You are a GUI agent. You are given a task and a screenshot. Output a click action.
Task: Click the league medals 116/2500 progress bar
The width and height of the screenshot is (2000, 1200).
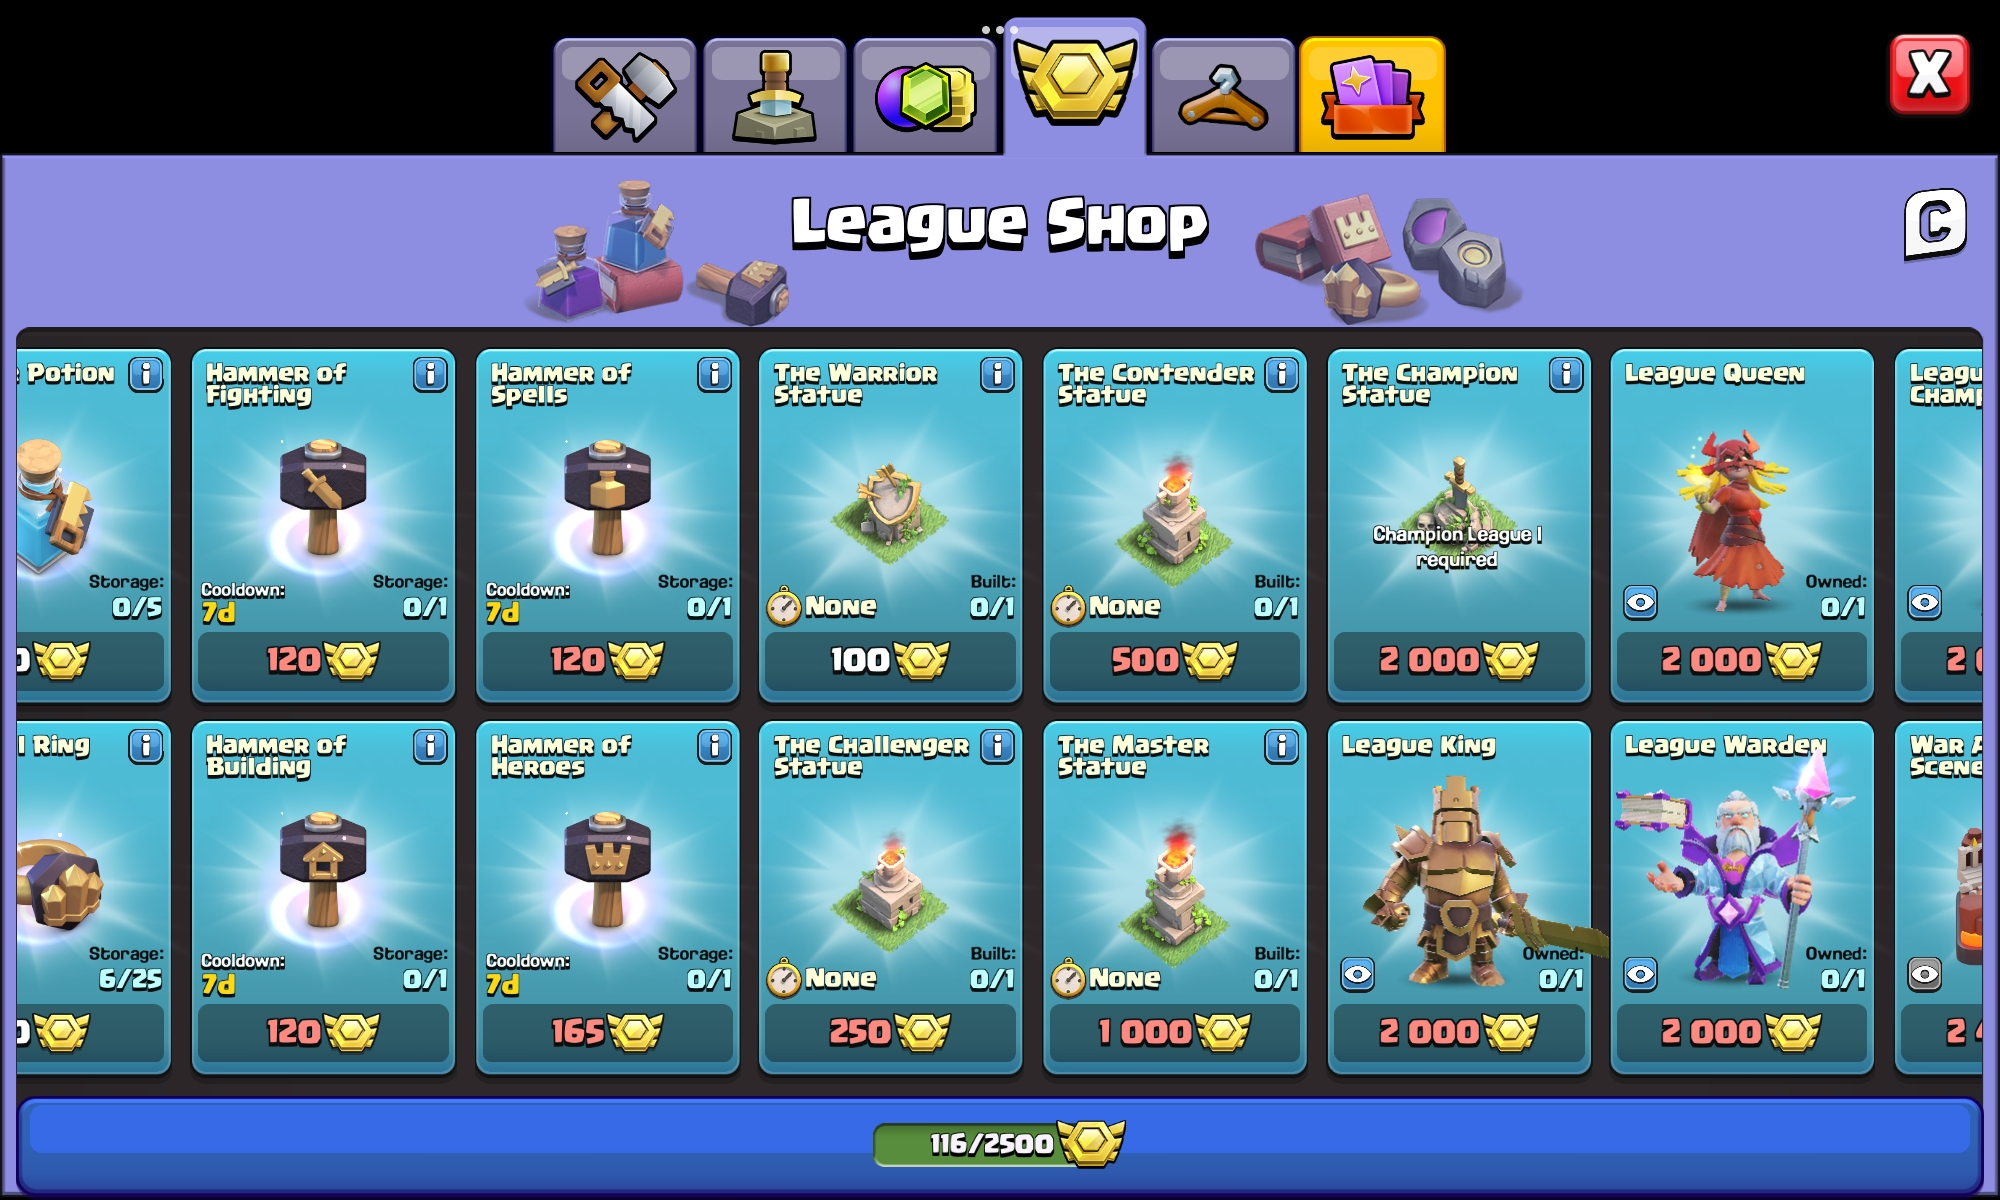(x=1000, y=1143)
